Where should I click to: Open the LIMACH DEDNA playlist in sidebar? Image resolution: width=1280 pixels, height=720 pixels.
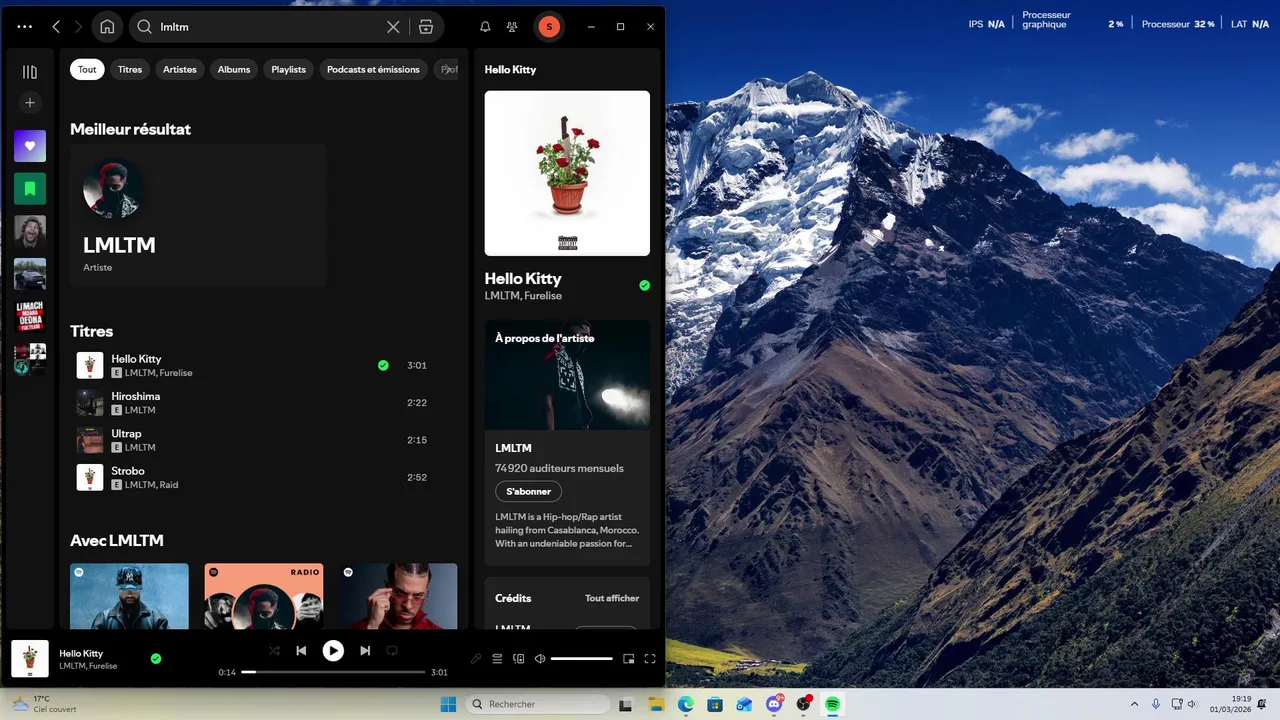tap(30, 316)
